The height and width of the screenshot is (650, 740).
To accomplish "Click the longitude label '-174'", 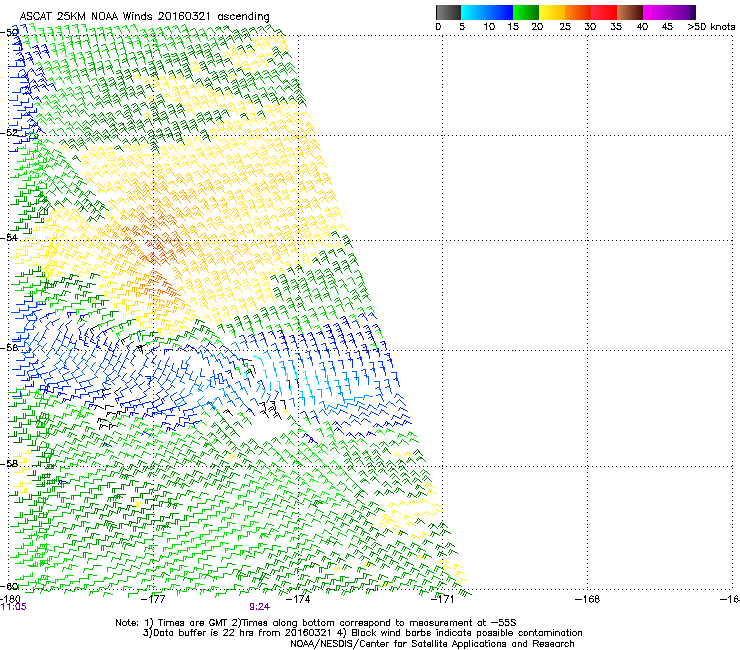I will [298, 599].
